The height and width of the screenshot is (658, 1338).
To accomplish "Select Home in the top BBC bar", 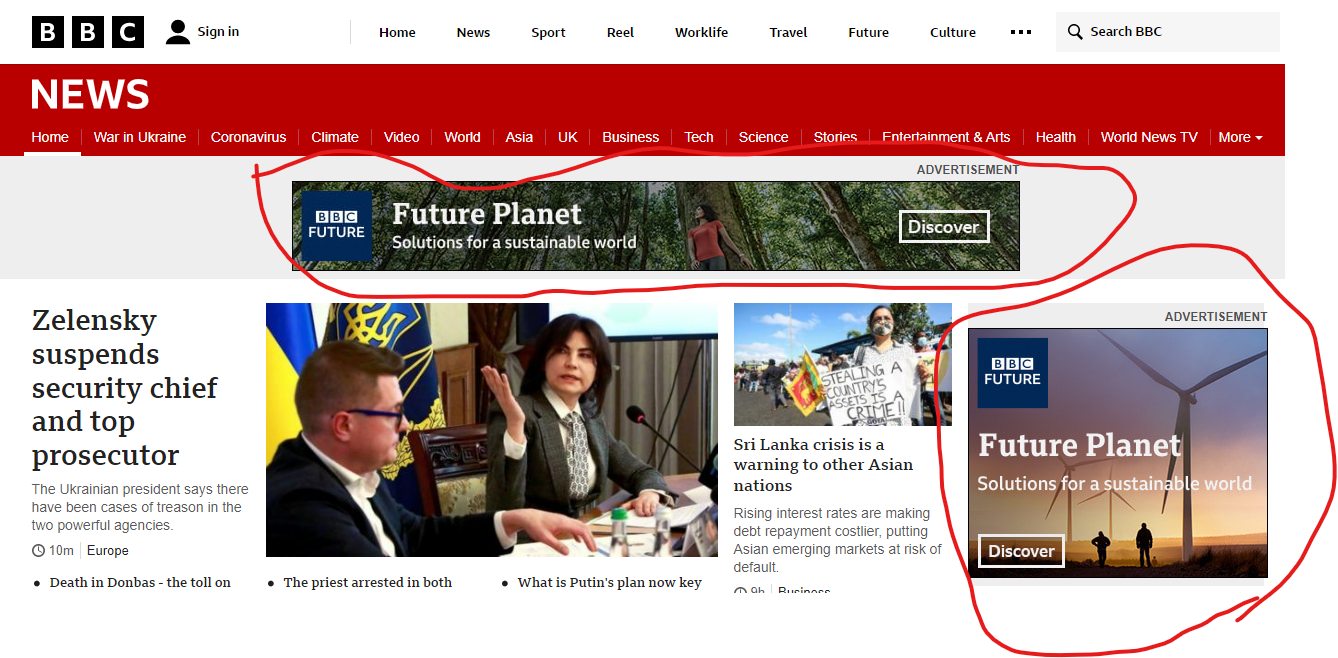I will [x=397, y=32].
